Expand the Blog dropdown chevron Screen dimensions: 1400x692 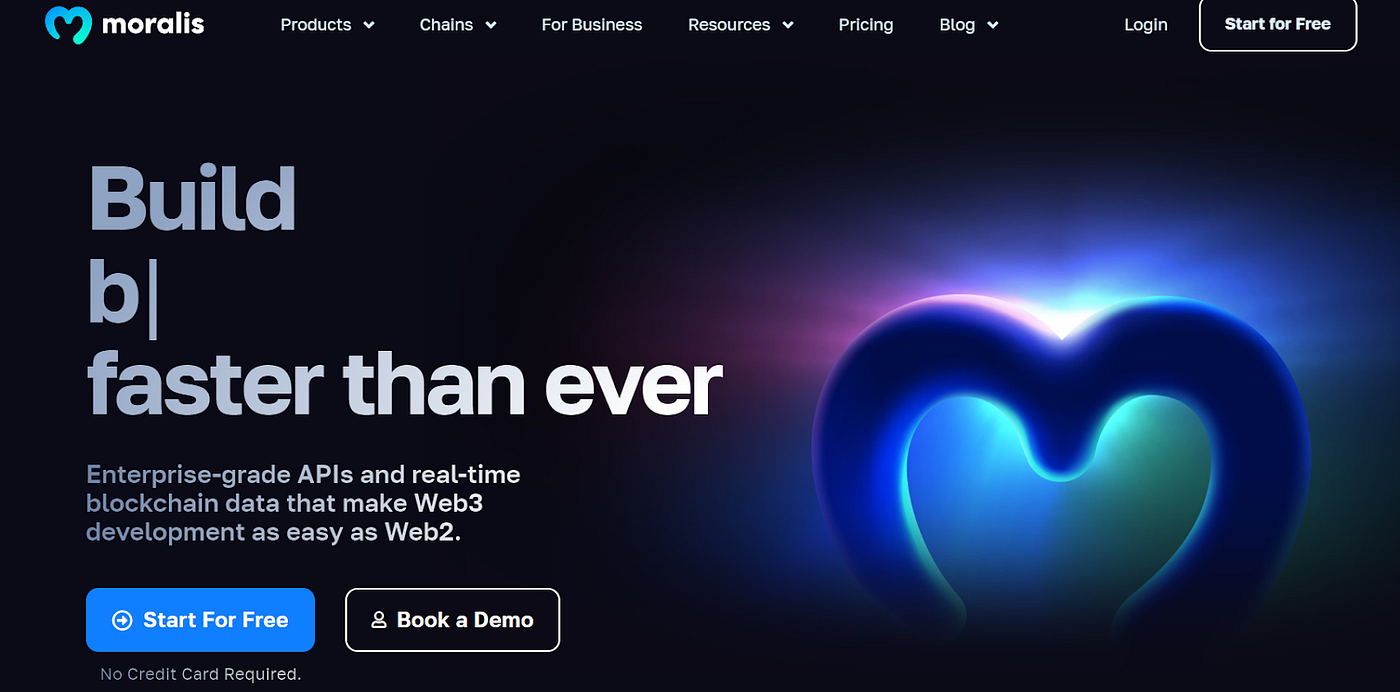point(993,25)
